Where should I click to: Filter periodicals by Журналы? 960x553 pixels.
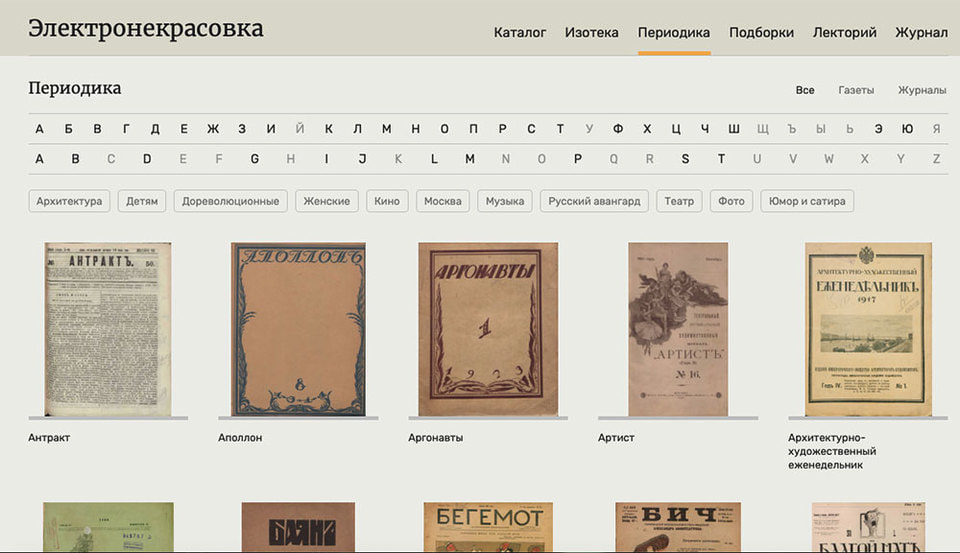click(921, 90)
